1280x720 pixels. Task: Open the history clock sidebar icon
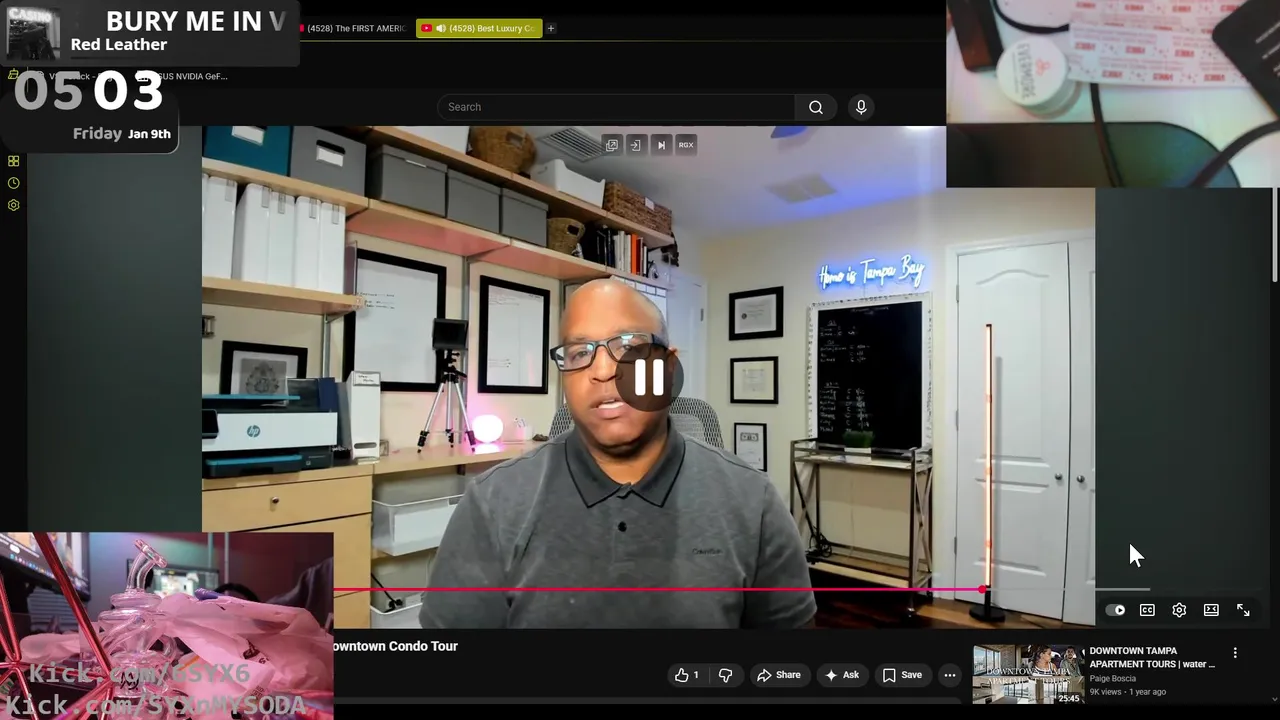[x=13, y=183]
